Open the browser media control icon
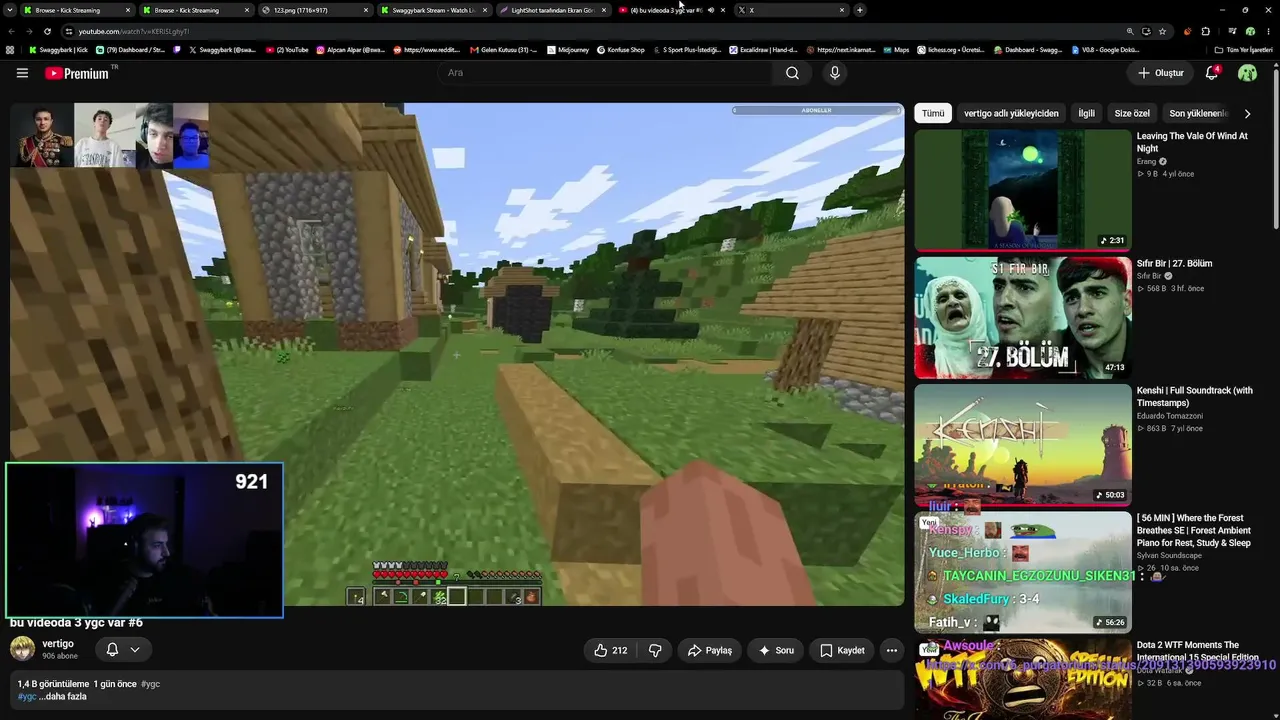This screenshot has width=1280, height=720. coord(1233,31)
